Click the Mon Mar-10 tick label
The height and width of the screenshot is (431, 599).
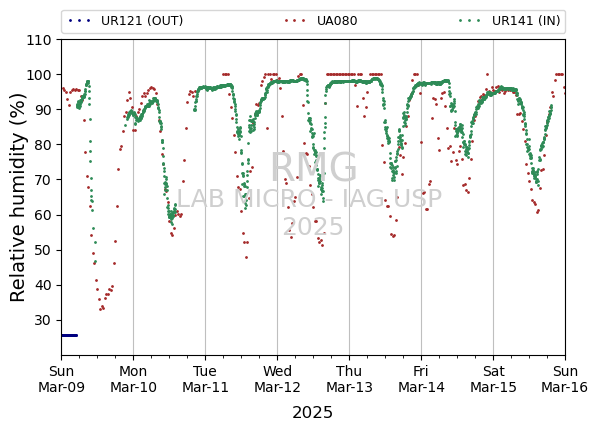click(x=133, y=379)
